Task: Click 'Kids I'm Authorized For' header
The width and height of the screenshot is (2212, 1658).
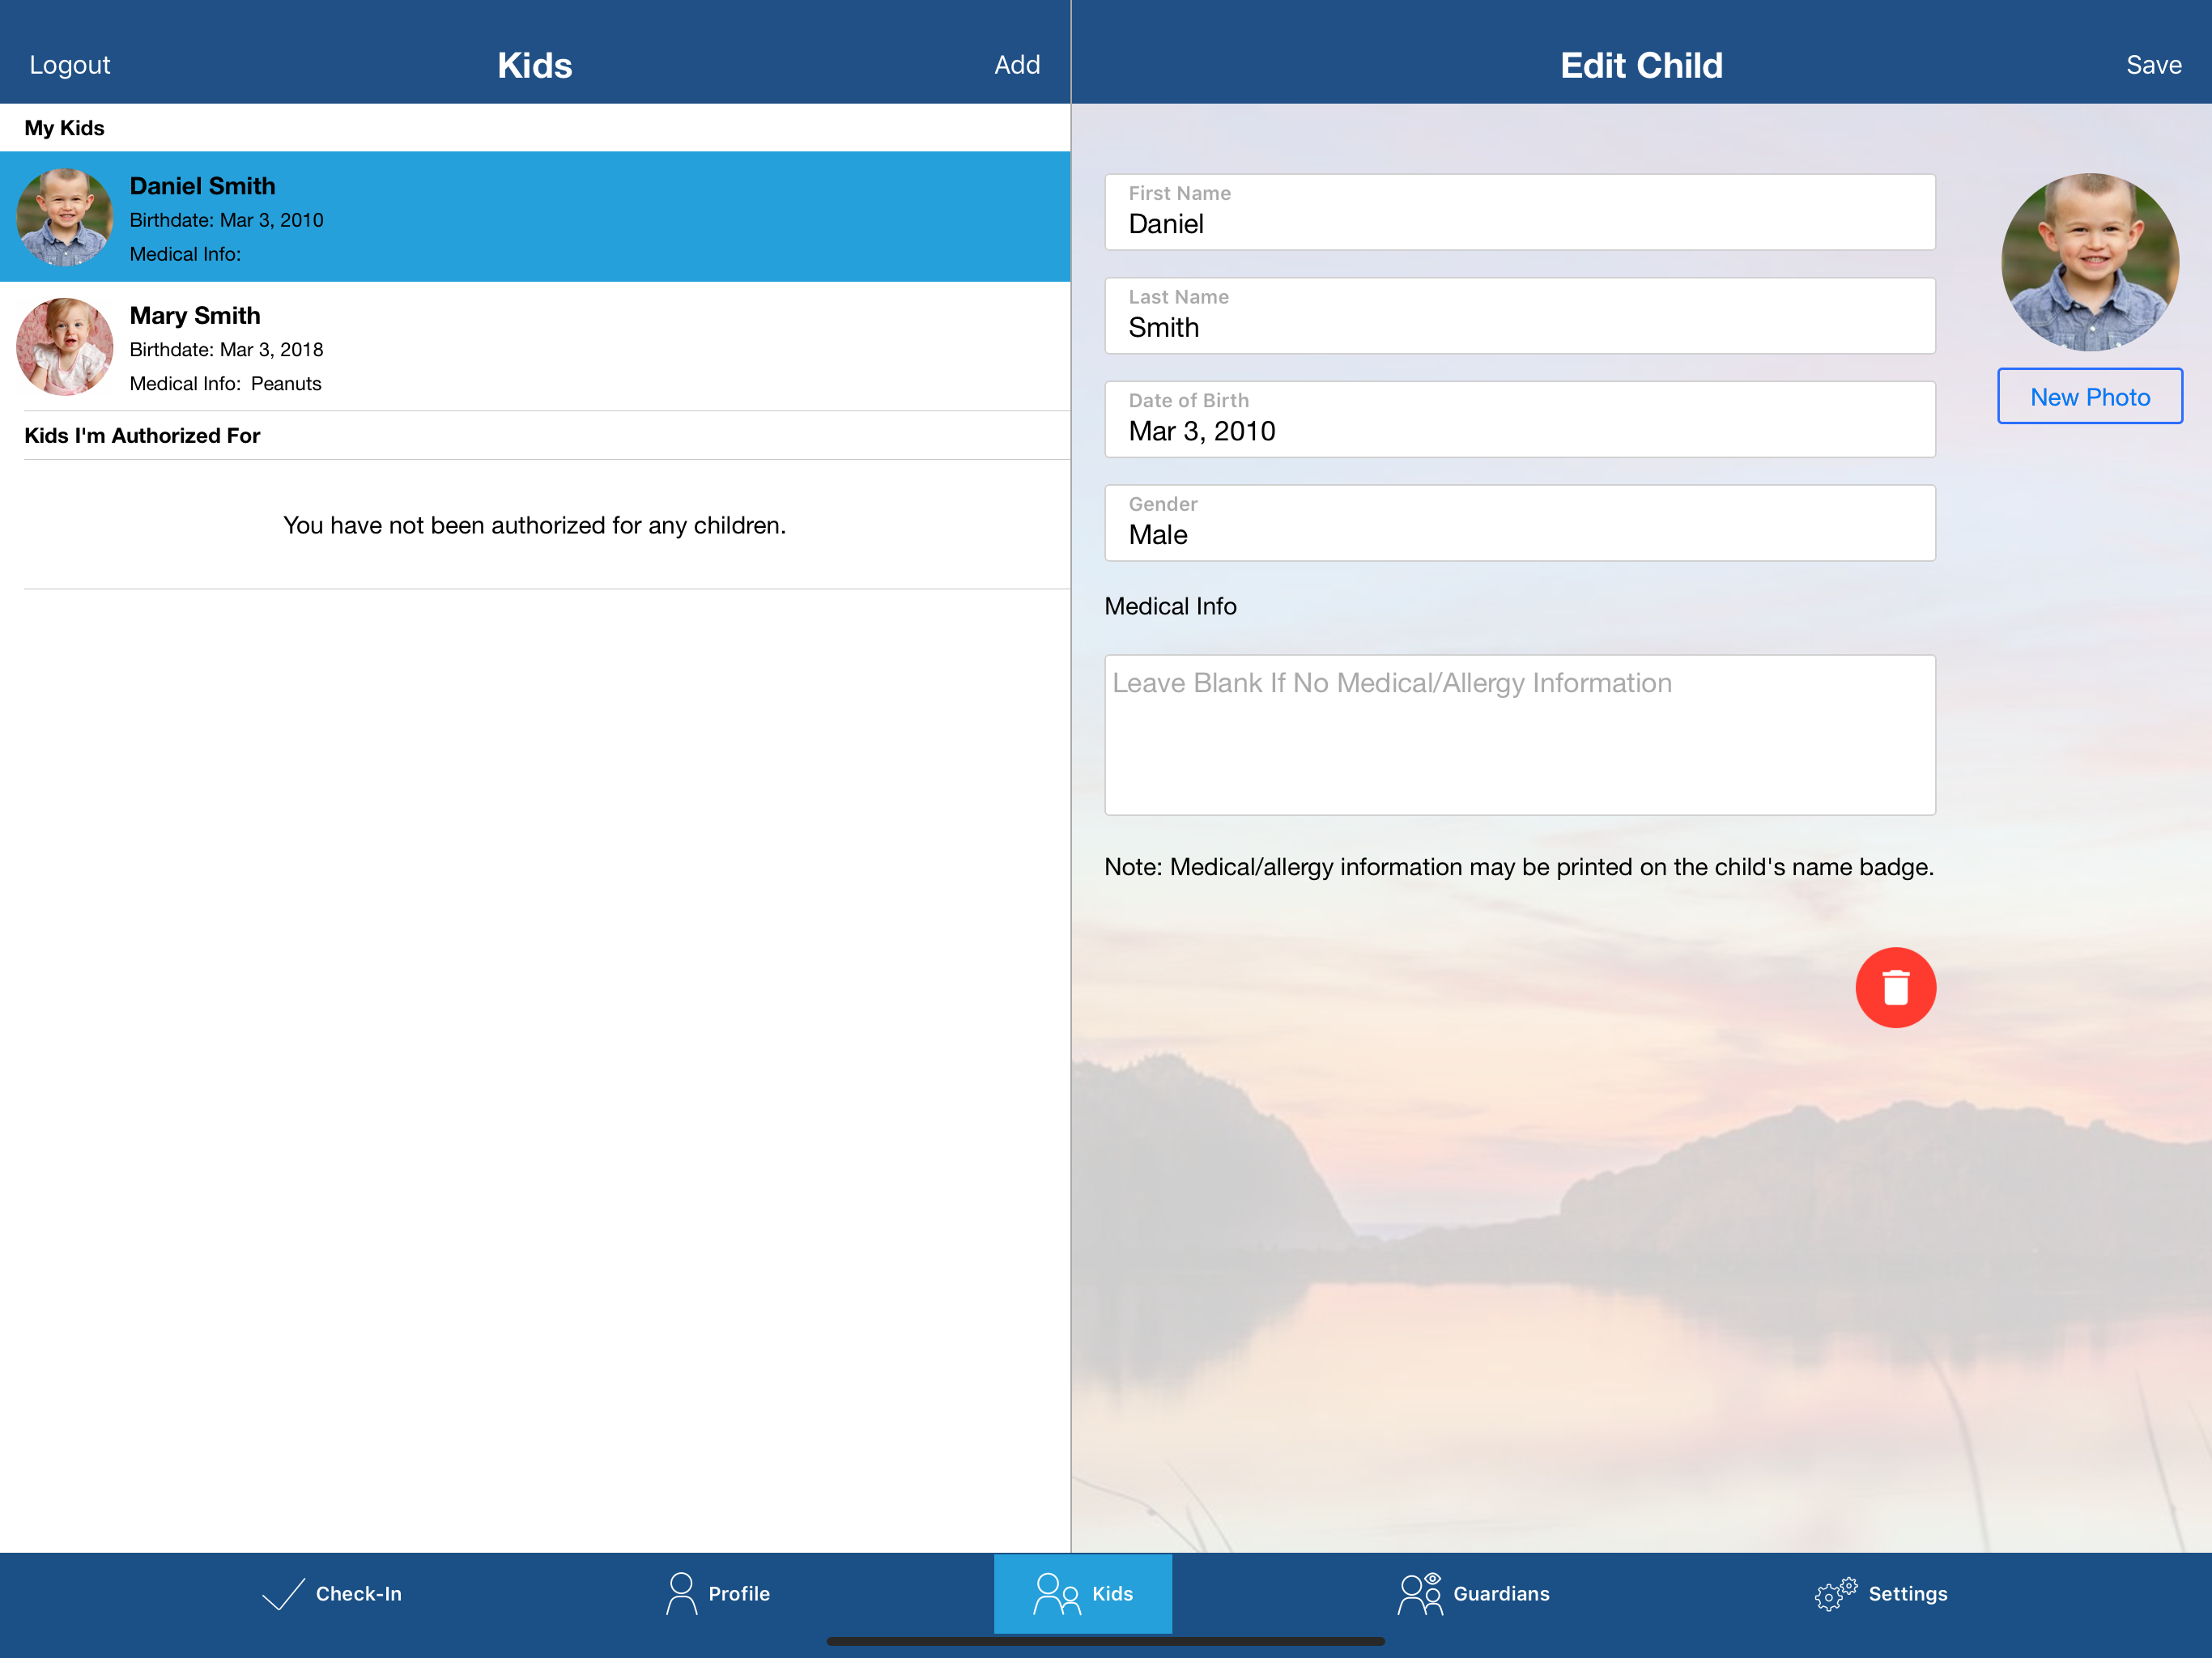Action: click(142, 435)
